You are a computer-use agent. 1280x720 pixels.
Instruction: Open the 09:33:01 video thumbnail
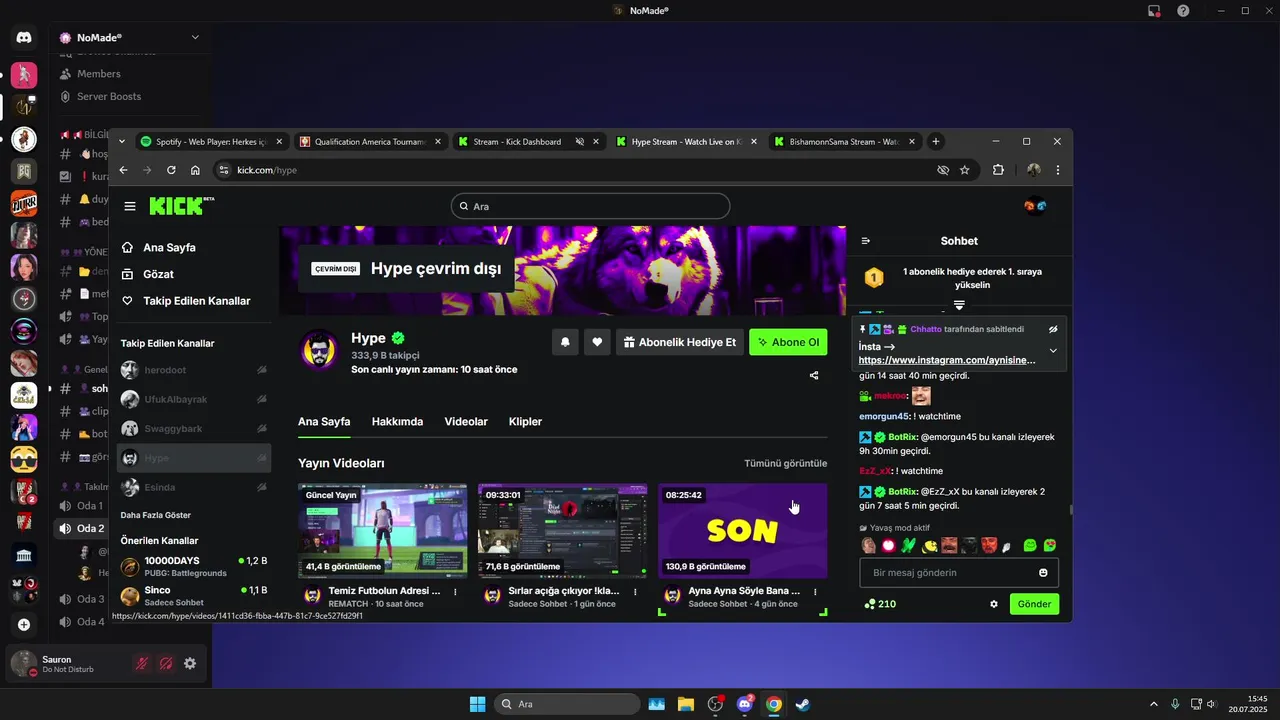(x=562, y=531)
